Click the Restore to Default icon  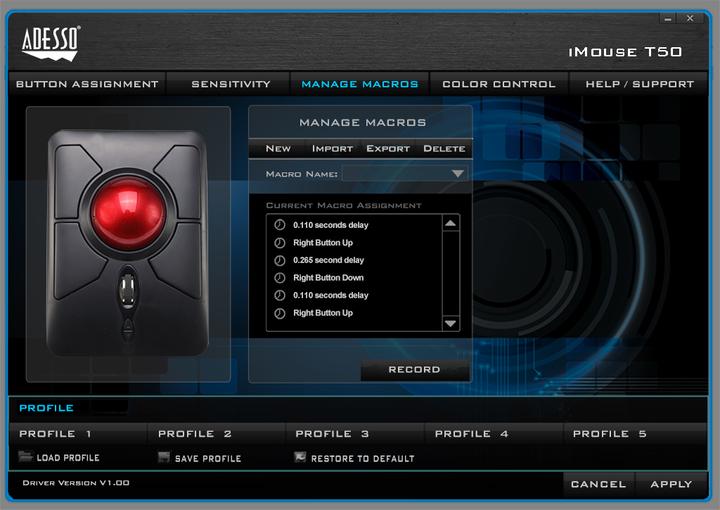click(x=300, y=458)
